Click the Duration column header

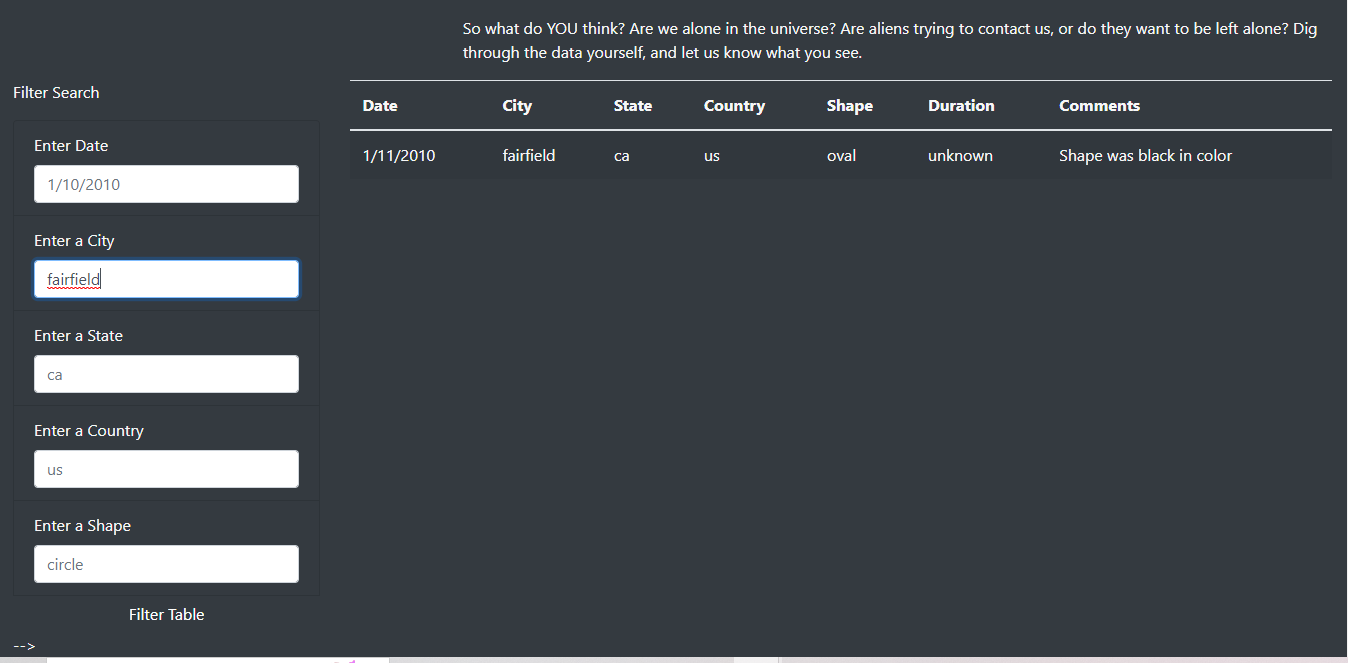(961, 106)
